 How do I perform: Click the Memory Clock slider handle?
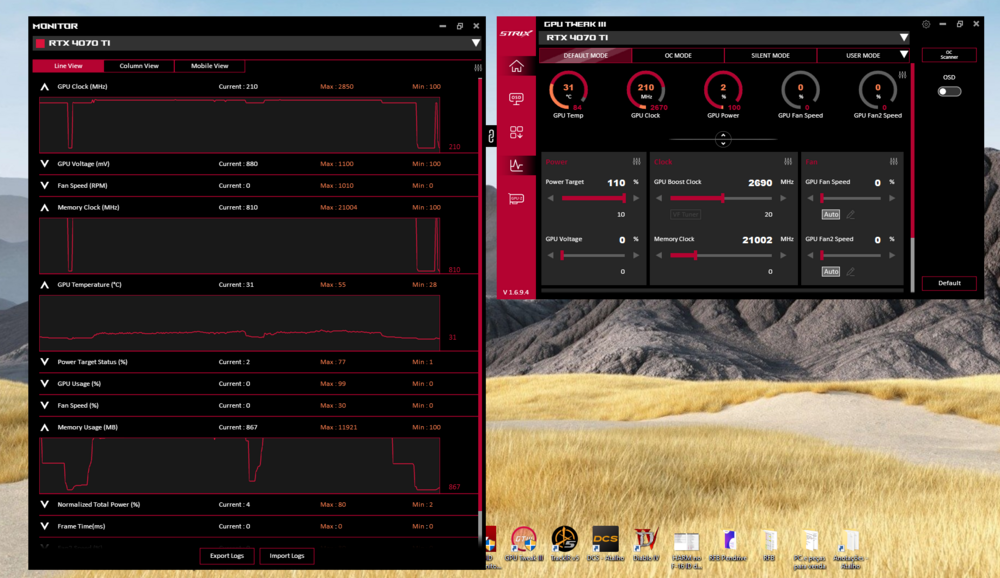tap(695, 255)
